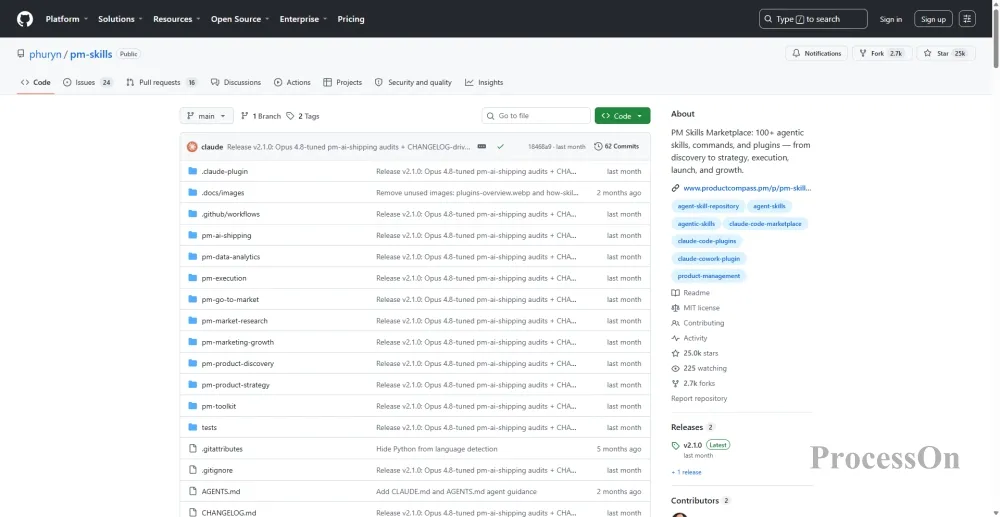Select the product-management topic tag

(709, 276)
